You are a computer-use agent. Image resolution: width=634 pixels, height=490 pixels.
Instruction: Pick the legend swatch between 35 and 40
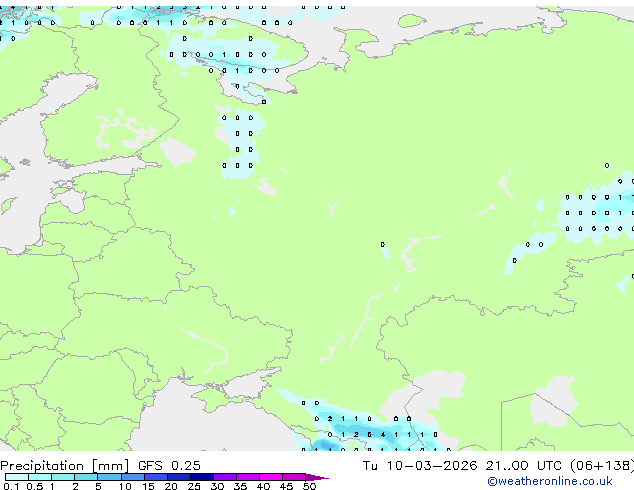[248, 477]
